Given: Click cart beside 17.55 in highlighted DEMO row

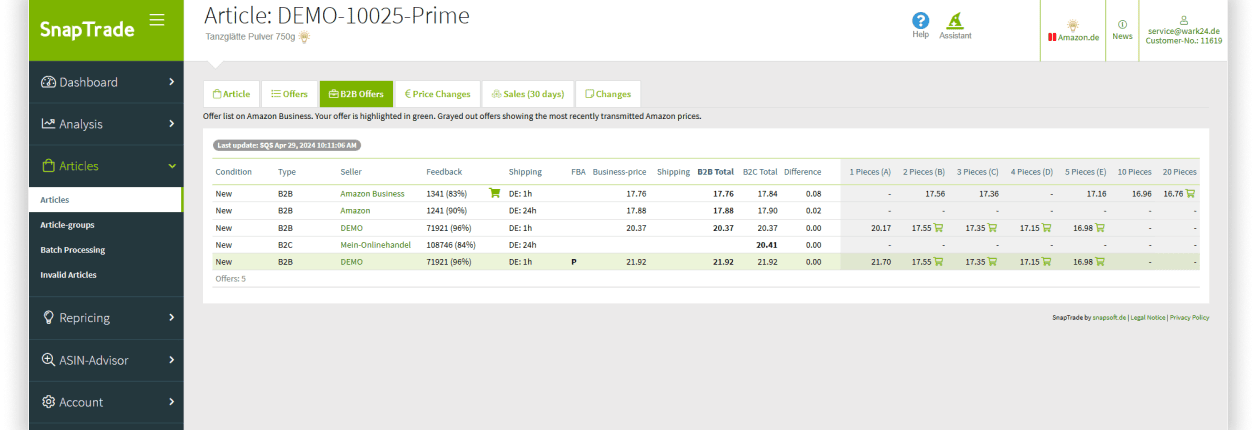Looking at the screenshot, I should [938, 262].
